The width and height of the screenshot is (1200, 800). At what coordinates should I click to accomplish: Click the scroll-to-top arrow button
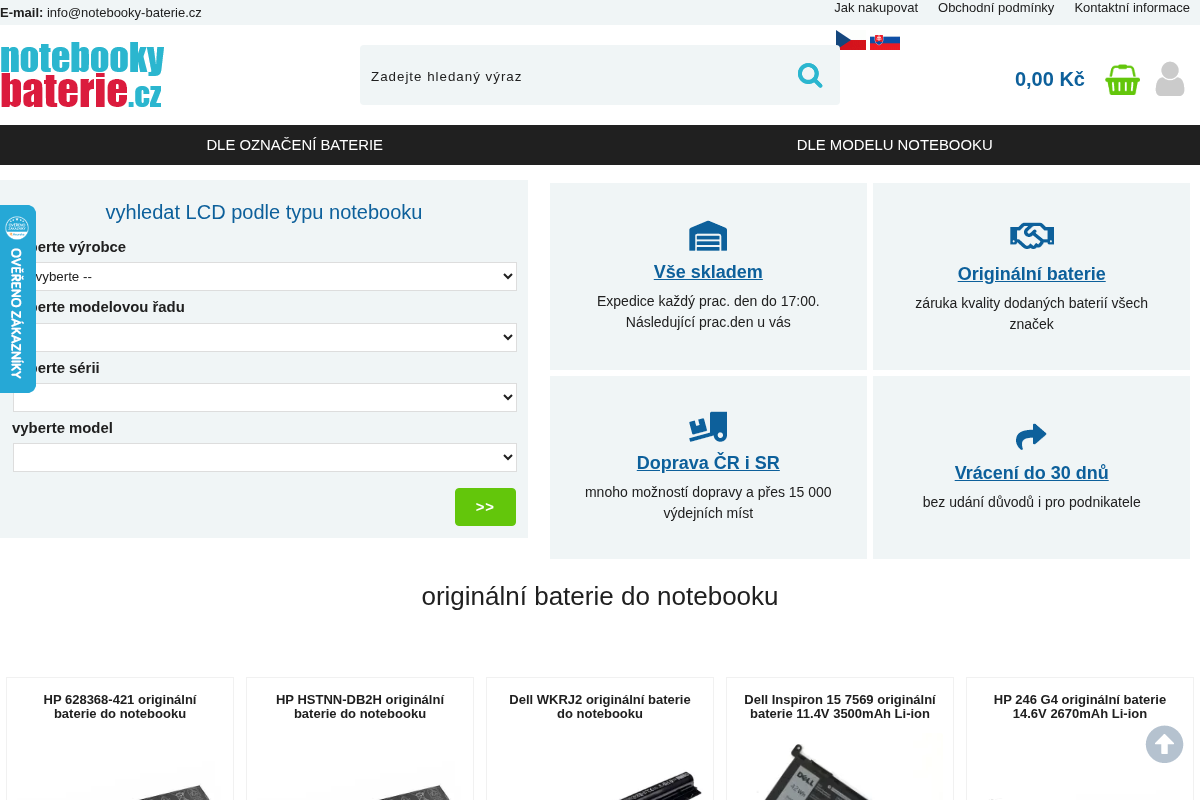click(1164, 744)
